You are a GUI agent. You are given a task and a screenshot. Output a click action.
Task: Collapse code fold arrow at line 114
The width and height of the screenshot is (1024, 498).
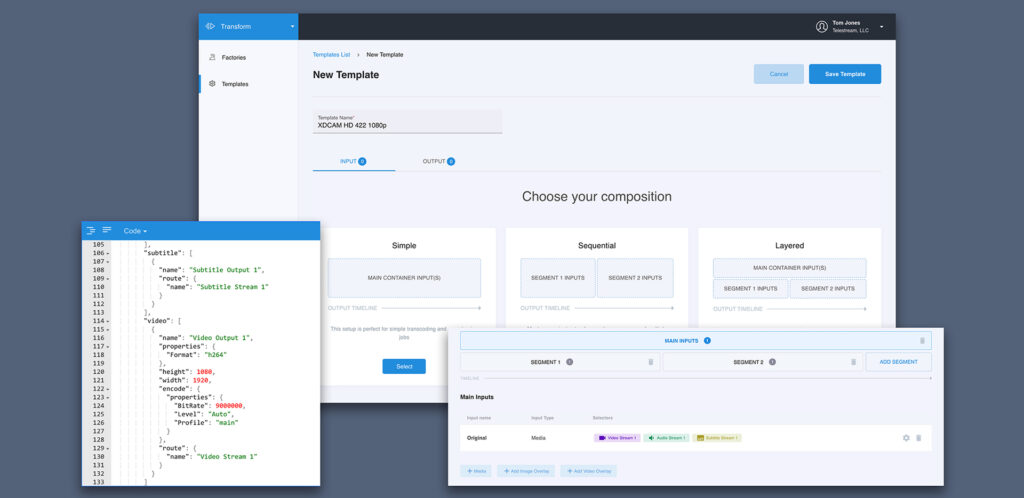(x=108, y=321)
